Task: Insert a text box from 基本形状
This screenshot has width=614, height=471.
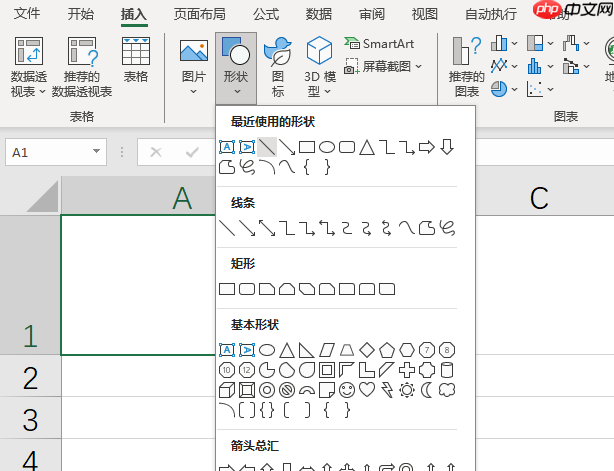Action: tap(227, 350)
